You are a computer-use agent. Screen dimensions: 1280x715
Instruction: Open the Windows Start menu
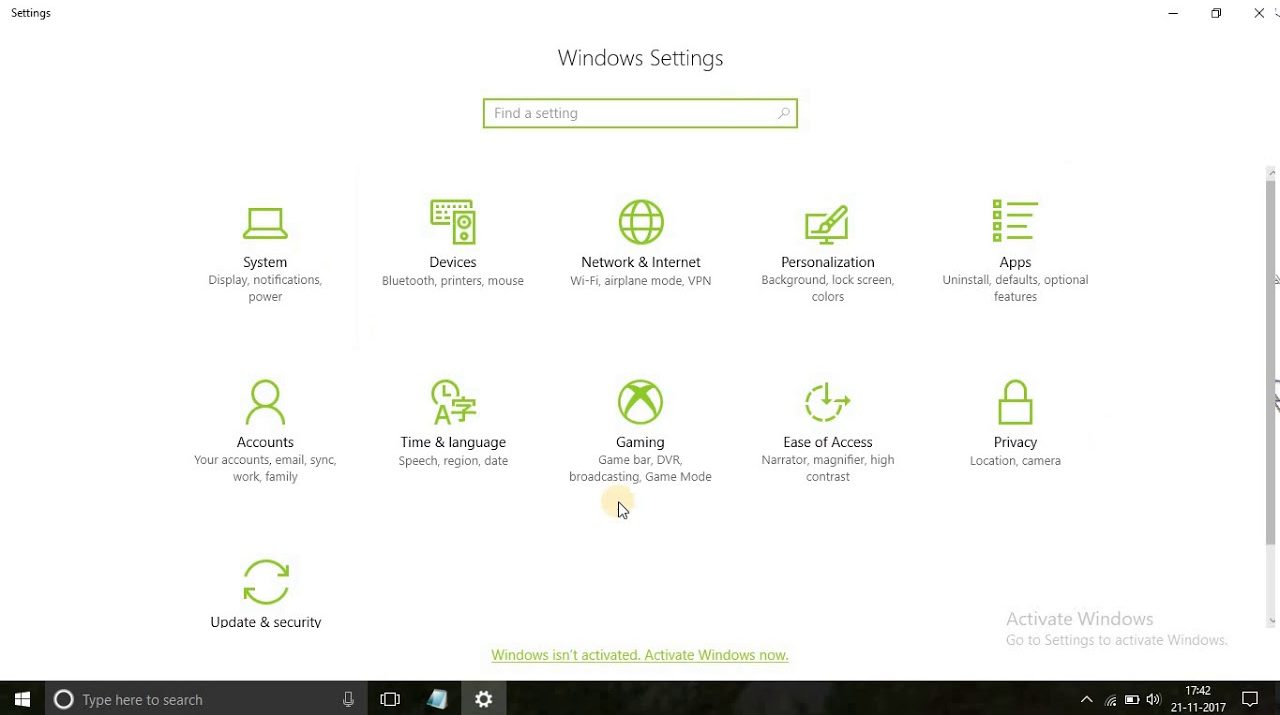(22, 699)
